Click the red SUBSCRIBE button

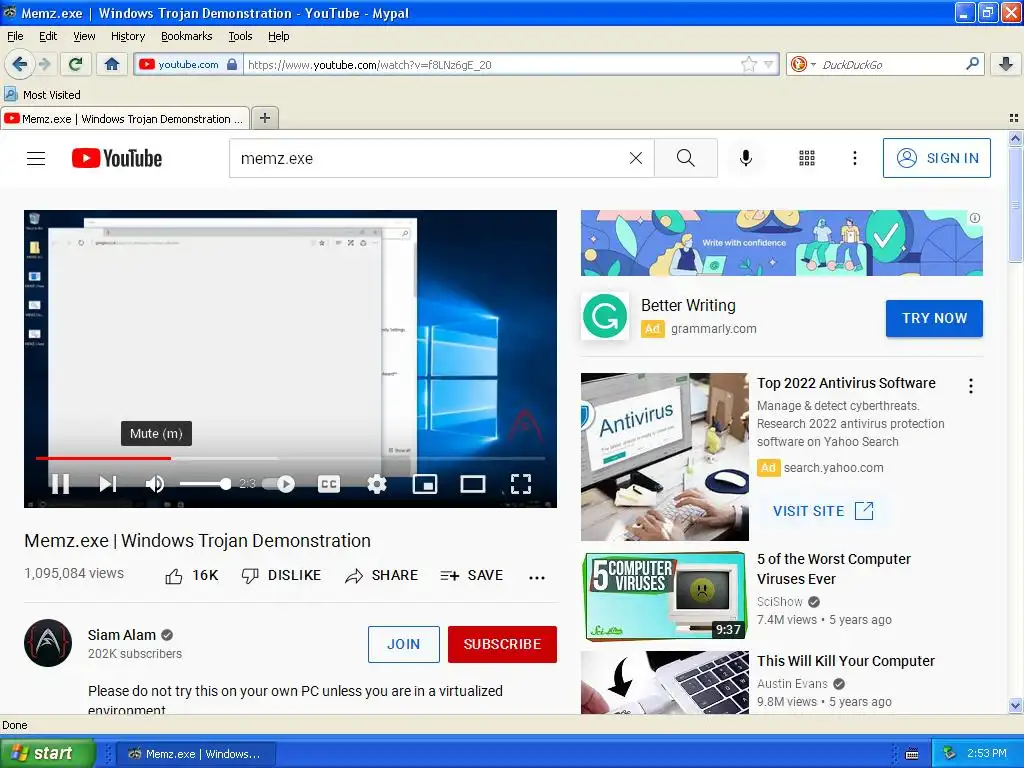[x=502, y=644]
